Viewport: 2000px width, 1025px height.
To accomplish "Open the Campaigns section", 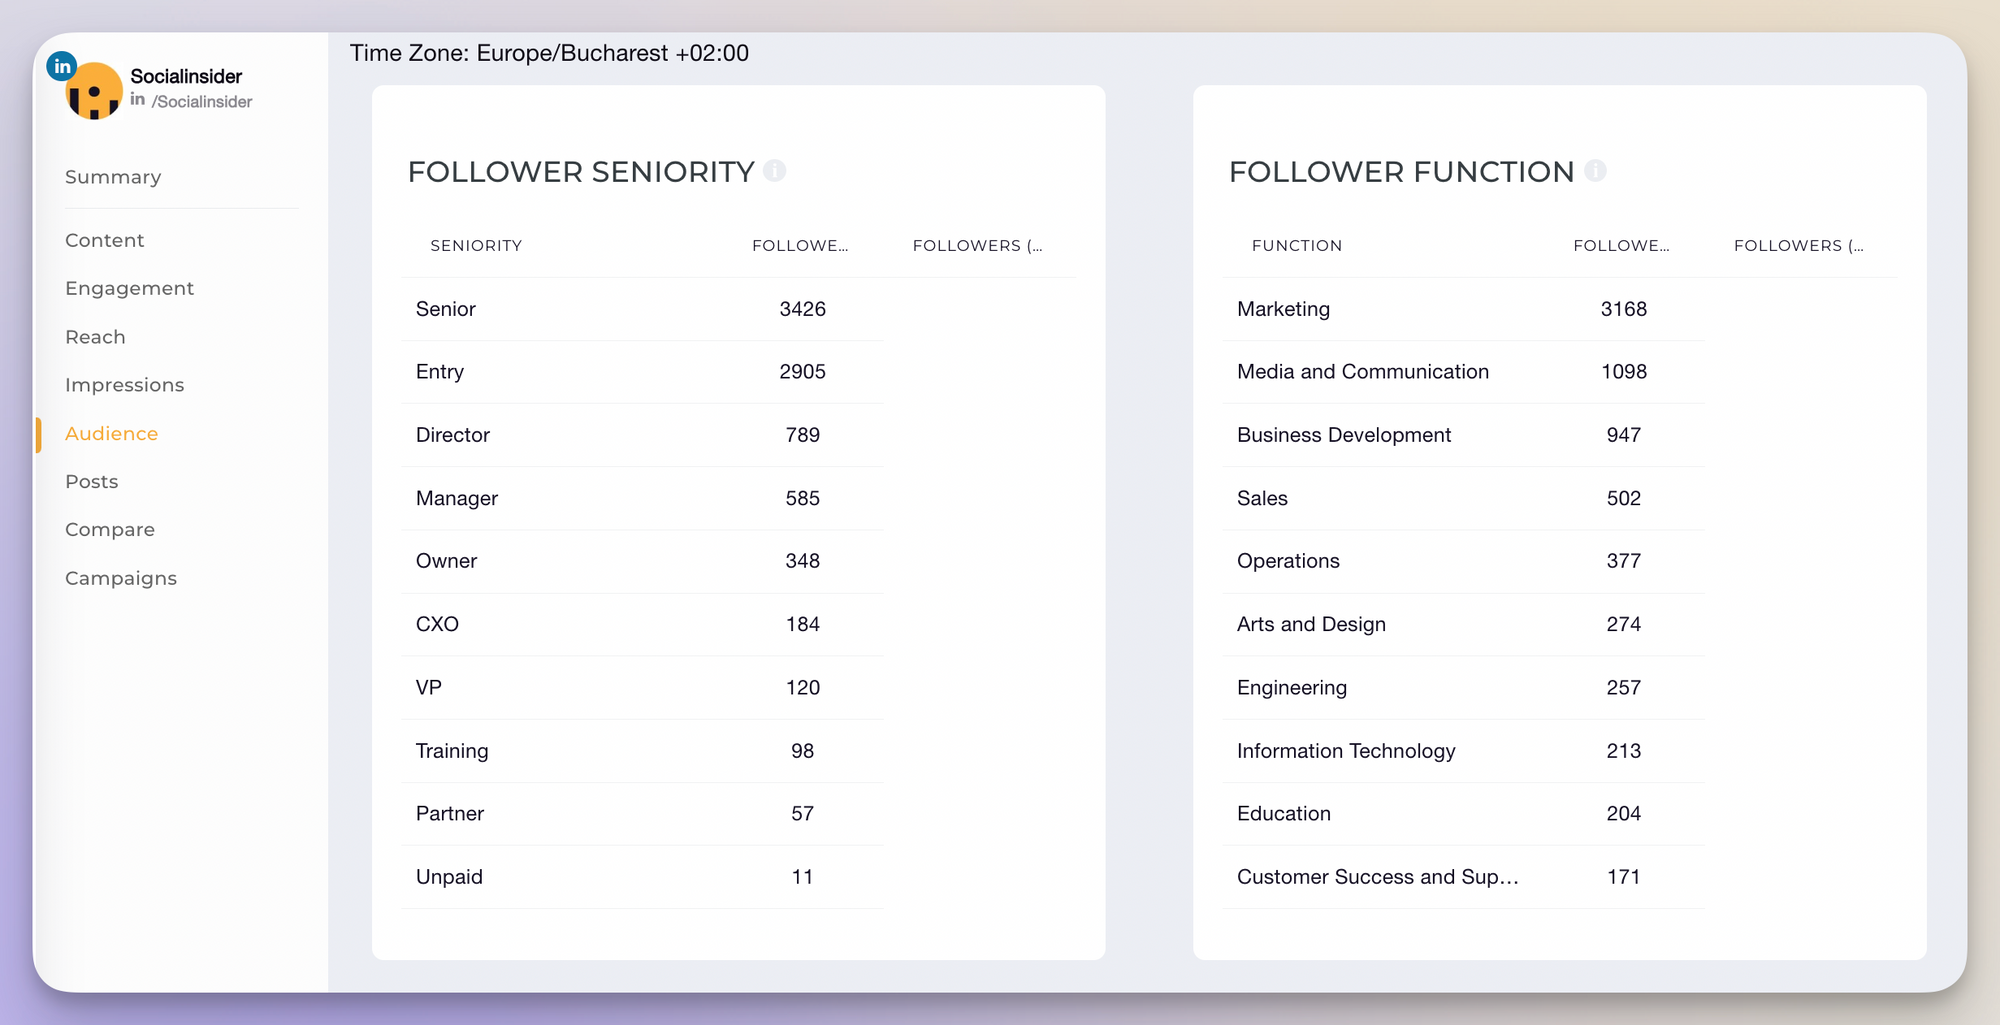I will click(121, 578).
